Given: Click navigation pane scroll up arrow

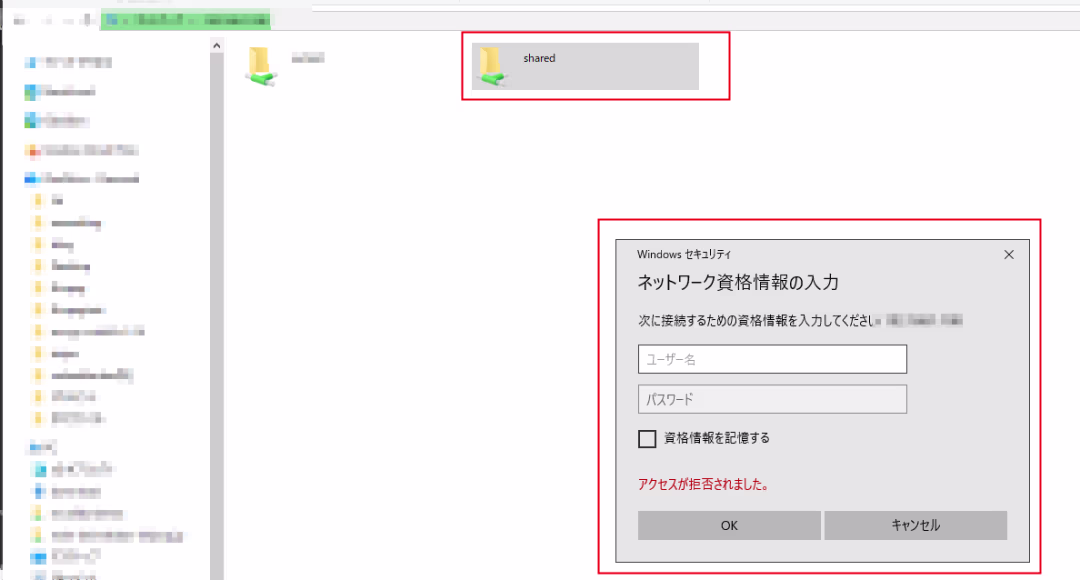Looking at the screenshot, I should pos(217,45).
